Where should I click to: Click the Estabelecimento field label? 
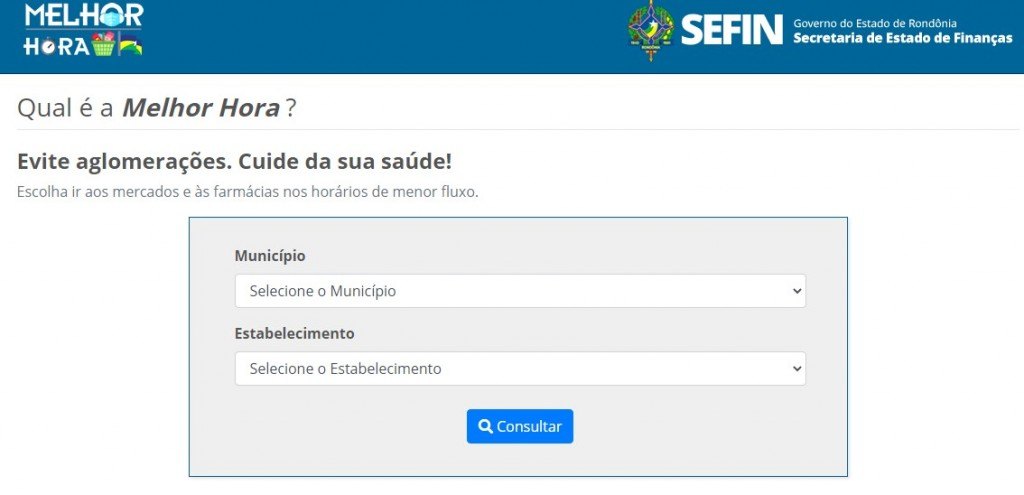pos(294,333)
